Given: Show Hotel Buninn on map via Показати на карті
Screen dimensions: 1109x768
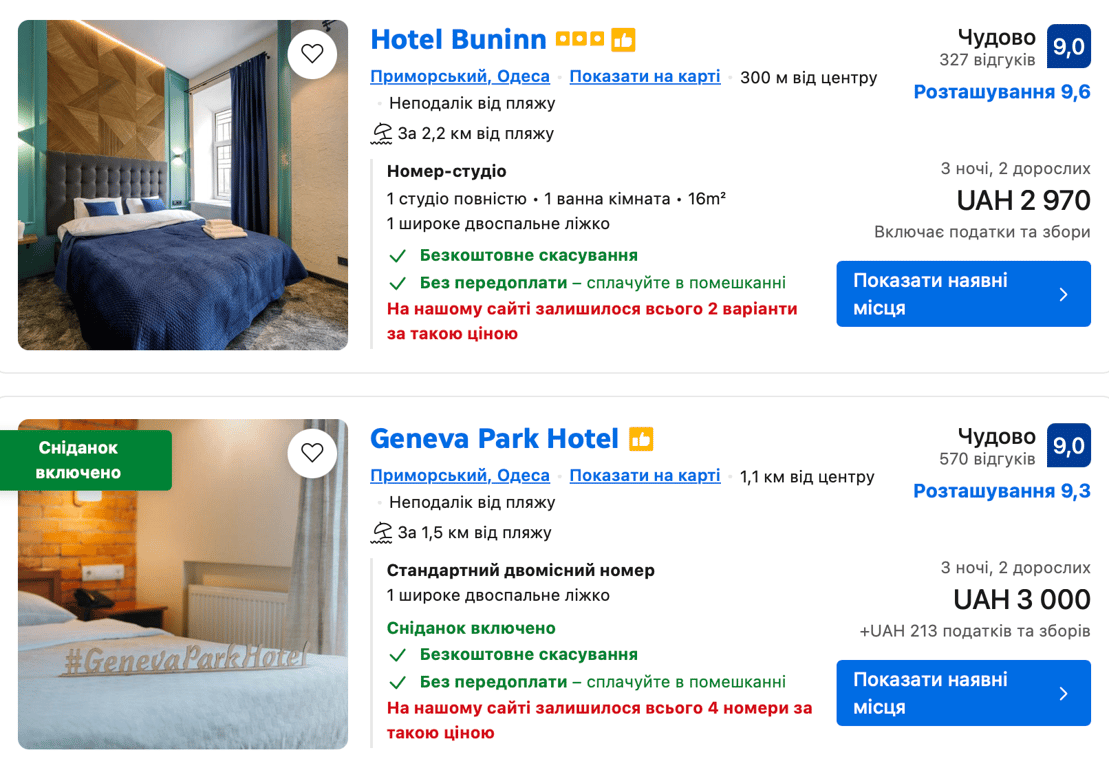Looking at the screenshot, I should click(645, 77).
